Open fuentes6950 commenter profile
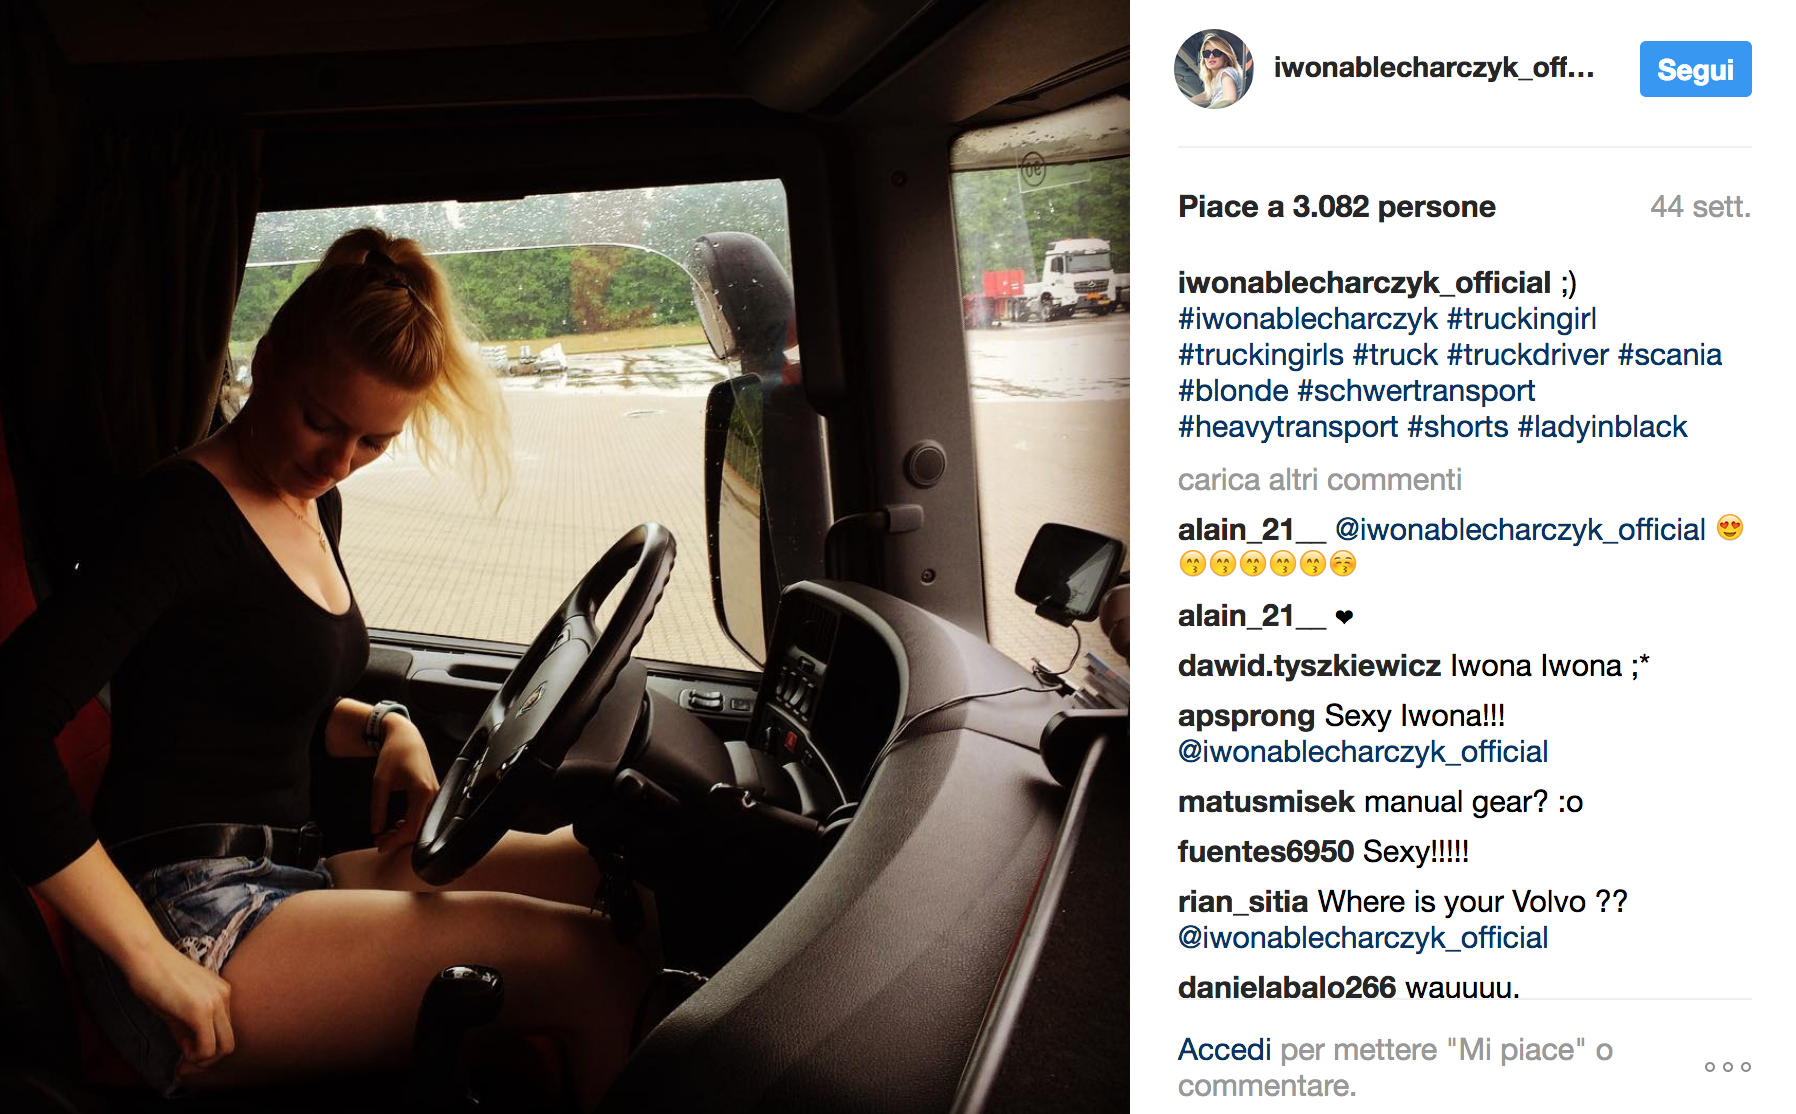Image resolution: width=1796 pixels, height=1114 pixels. coord(1265,852)
